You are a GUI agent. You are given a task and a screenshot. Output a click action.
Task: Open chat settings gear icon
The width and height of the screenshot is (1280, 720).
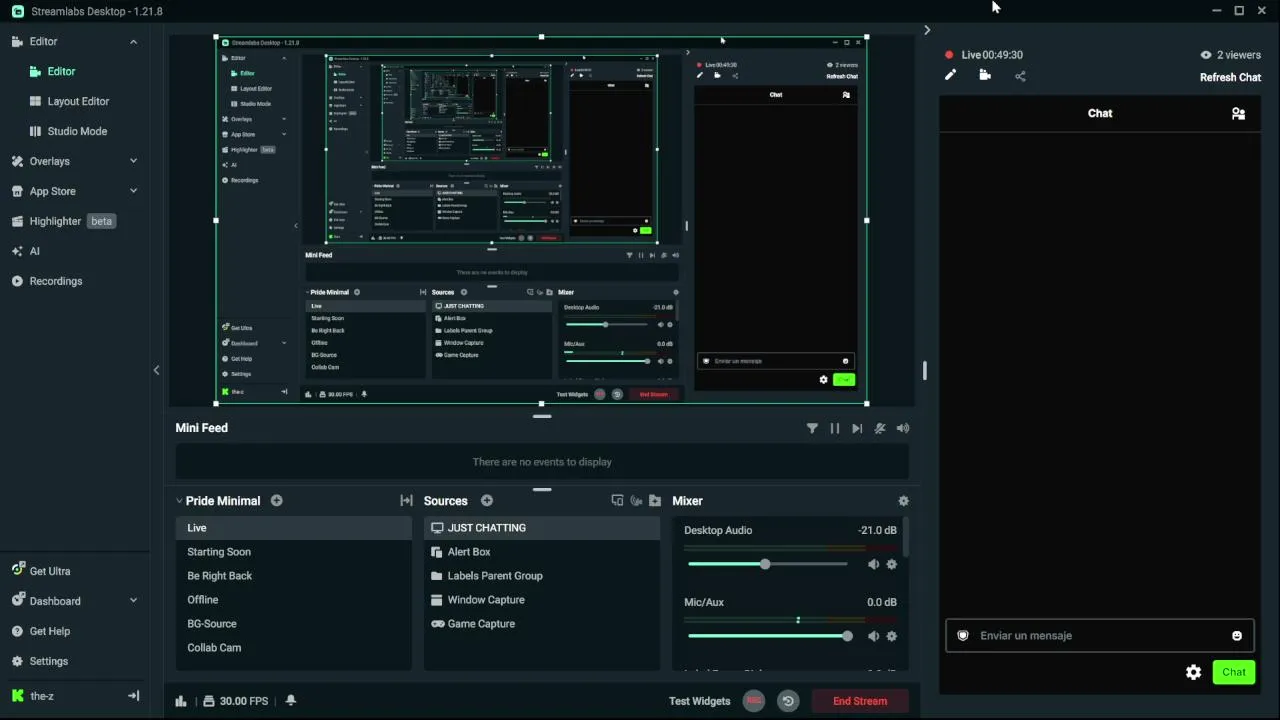1193,673
